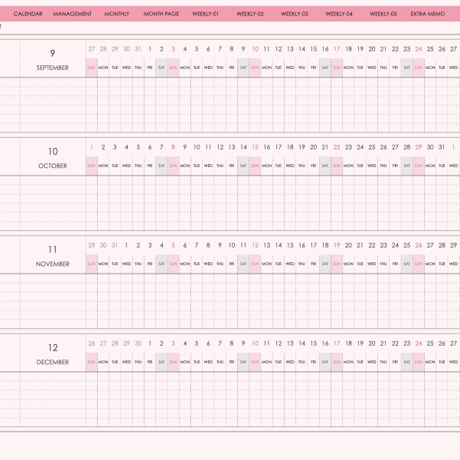The height and width of the screenshot is (460, 460).
Task: Select September date 20
Action: pos(372,49)
